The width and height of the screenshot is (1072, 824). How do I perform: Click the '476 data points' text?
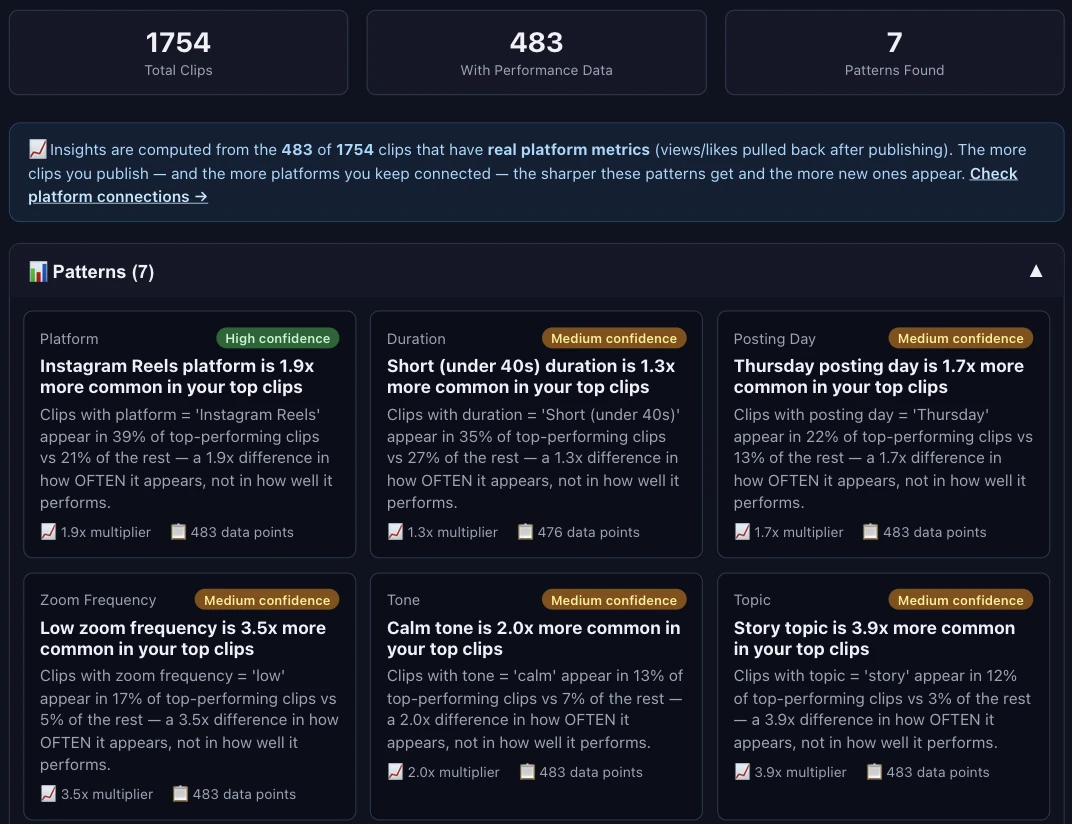click(589, 532)
